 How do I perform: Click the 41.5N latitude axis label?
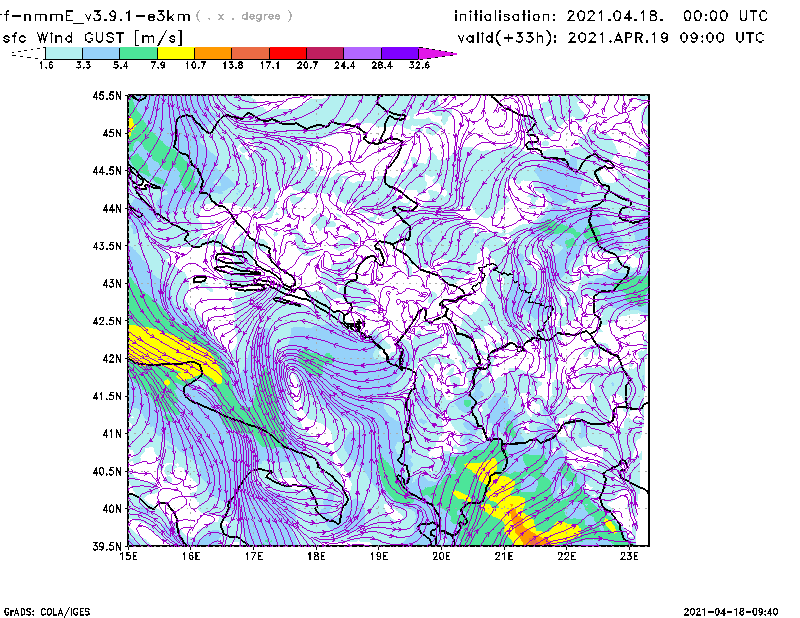[x=107, y=396]
